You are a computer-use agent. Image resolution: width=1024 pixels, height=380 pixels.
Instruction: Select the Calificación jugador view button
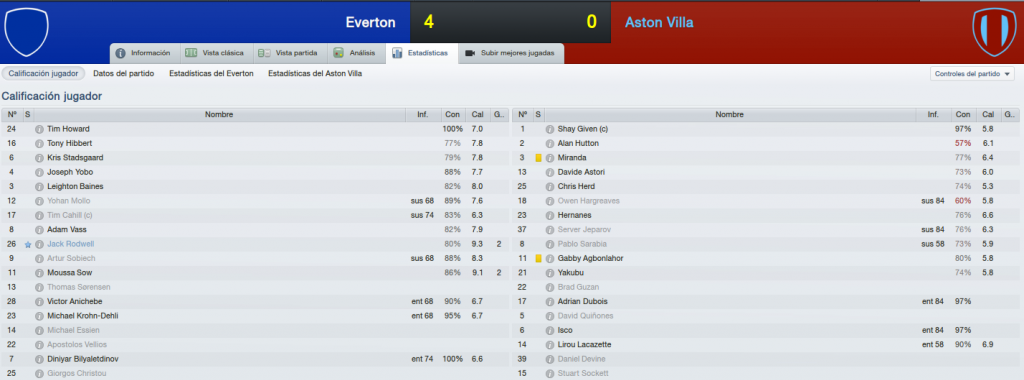pos(43,74)
